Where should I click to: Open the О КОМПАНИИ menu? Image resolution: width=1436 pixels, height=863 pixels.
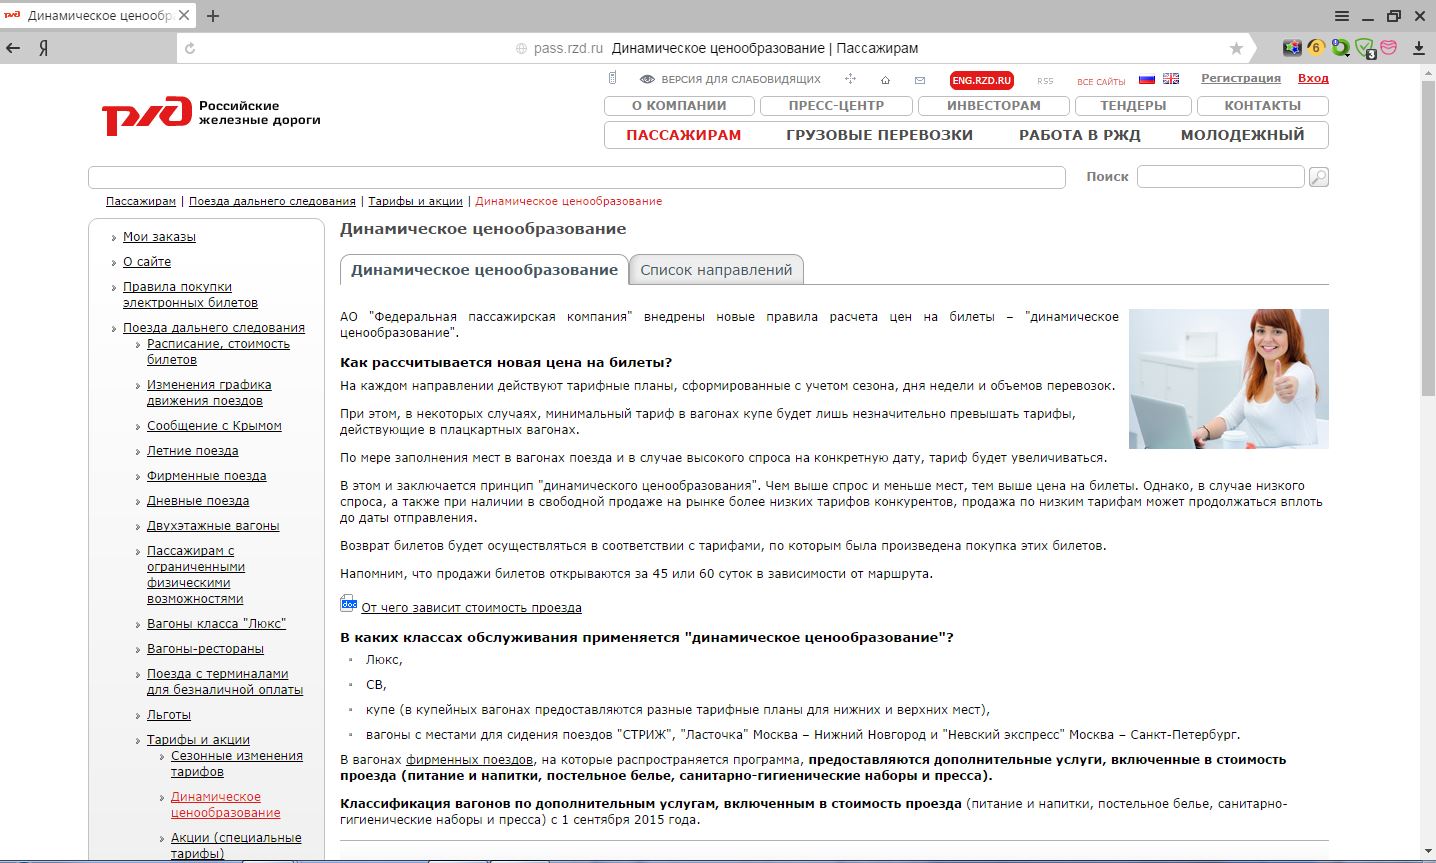(679, 106)
